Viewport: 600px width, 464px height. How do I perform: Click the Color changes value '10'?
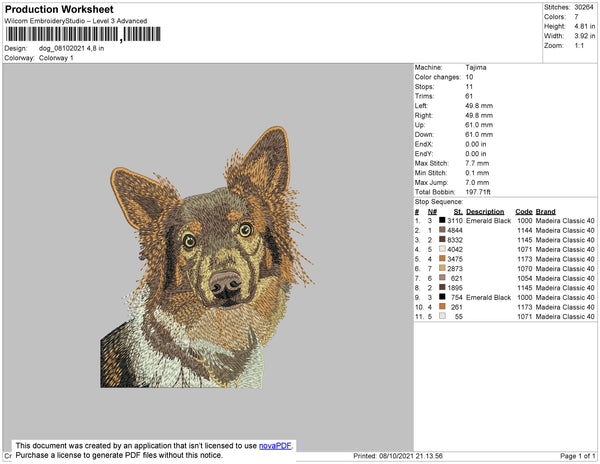[470, 77]
